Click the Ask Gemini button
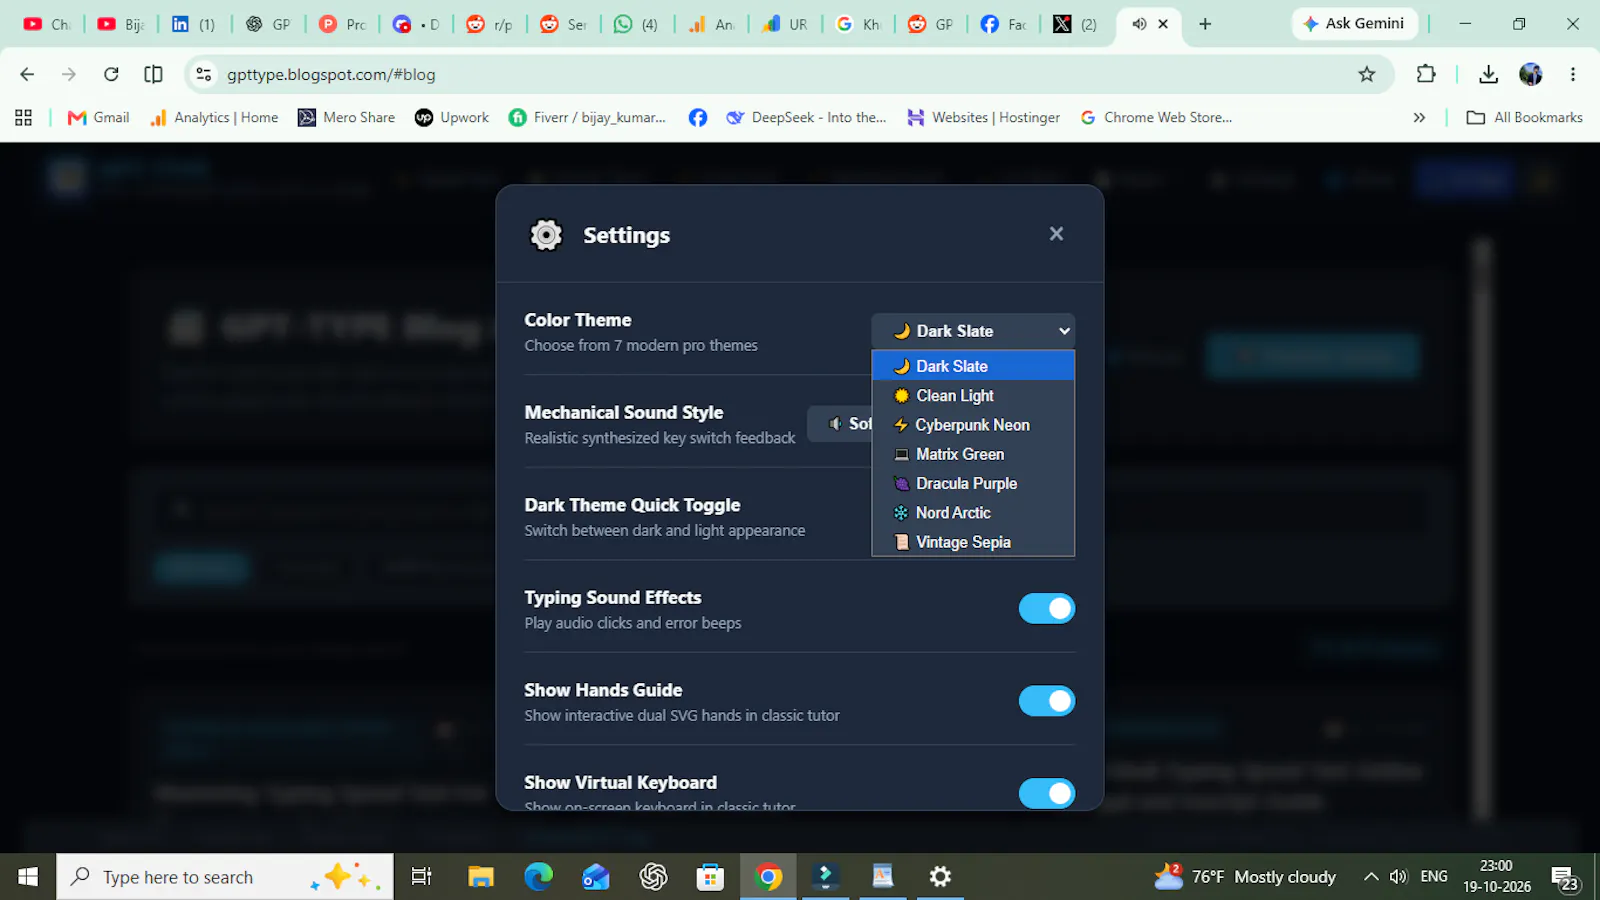This screenshot has width=1600, height=900. pos(1354,23)
